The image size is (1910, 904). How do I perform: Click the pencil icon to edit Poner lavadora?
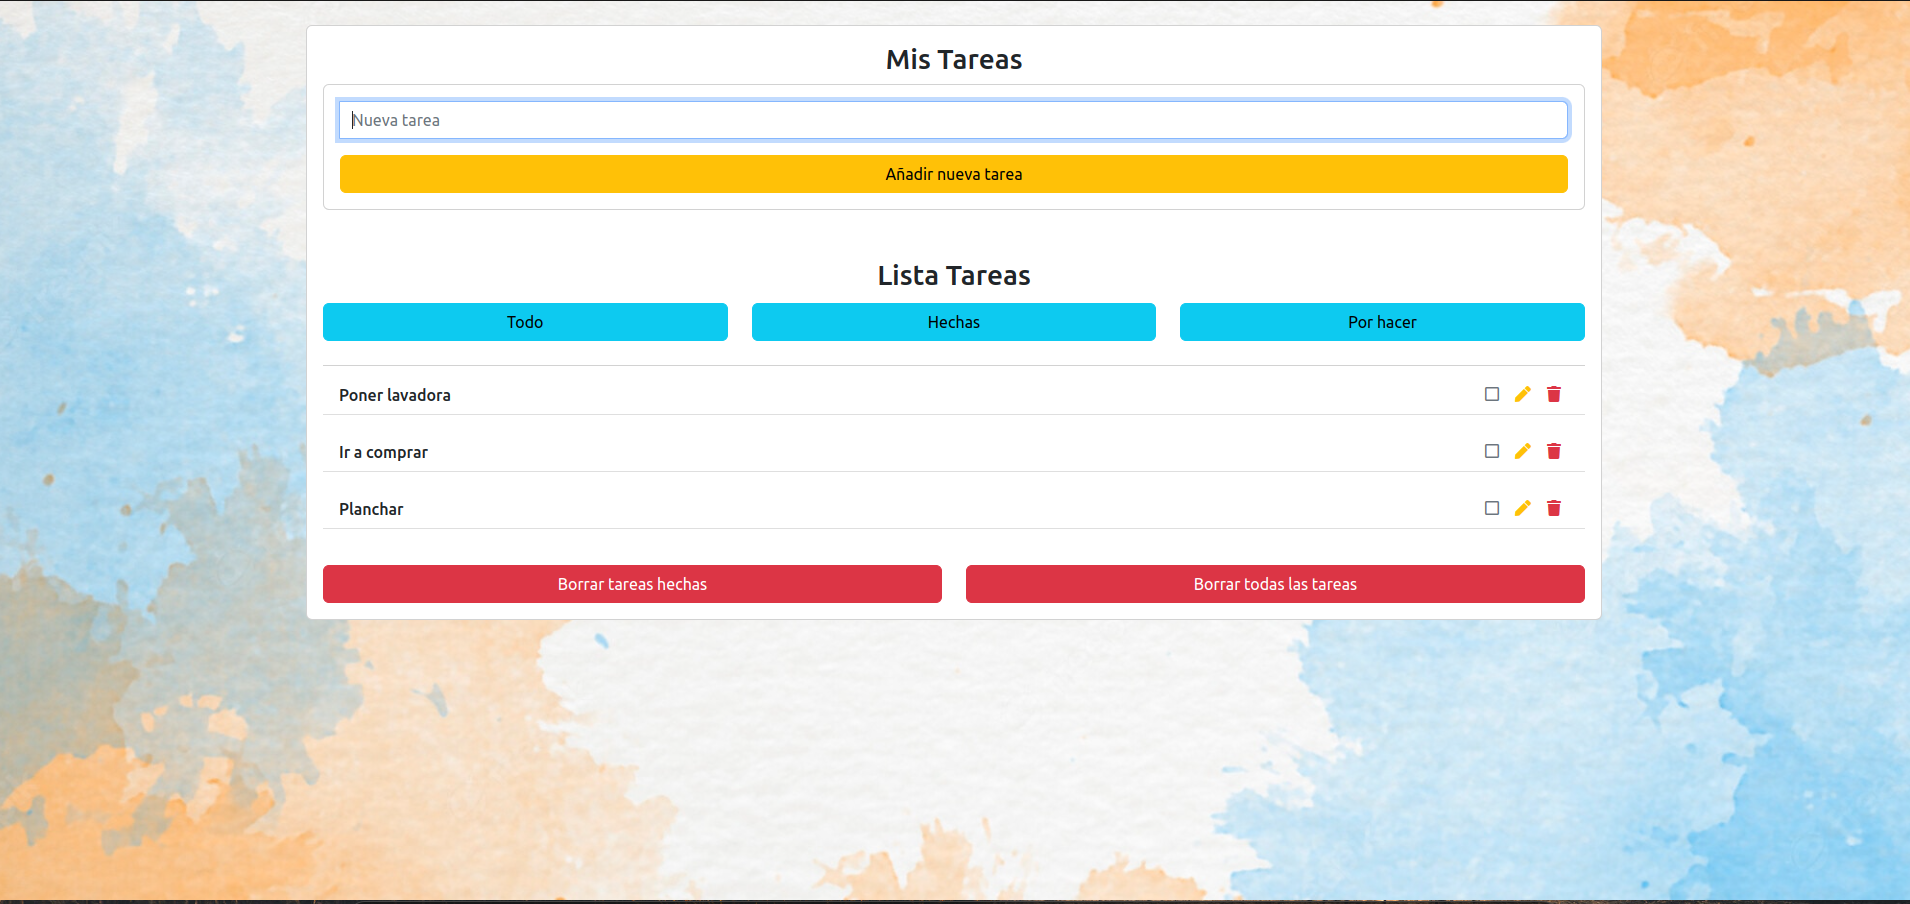(1522, 394)
